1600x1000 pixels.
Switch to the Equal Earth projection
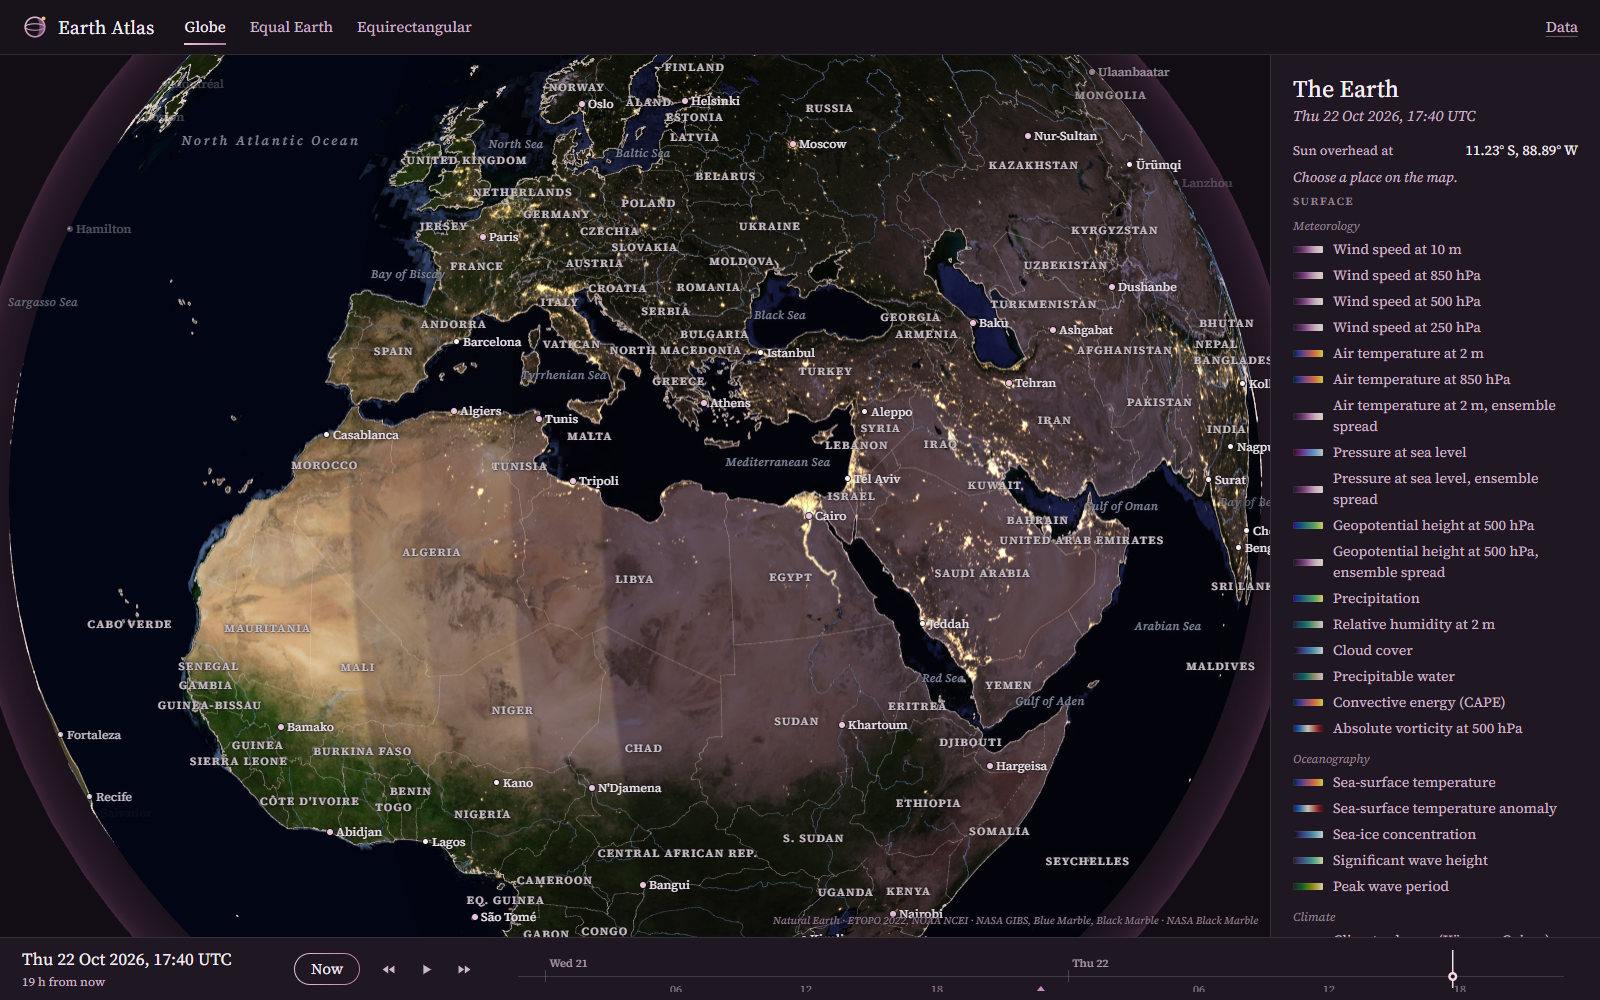point(291,27)
